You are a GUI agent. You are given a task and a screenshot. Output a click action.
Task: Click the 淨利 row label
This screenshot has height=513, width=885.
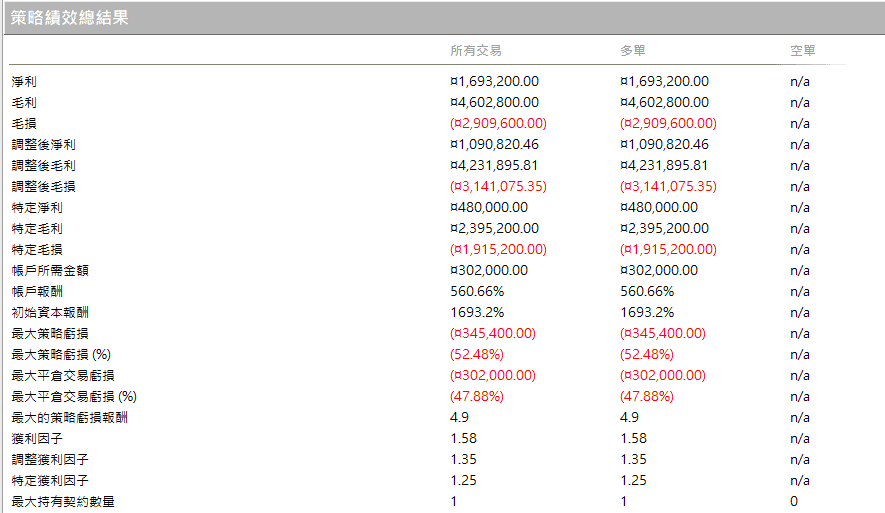24,82
